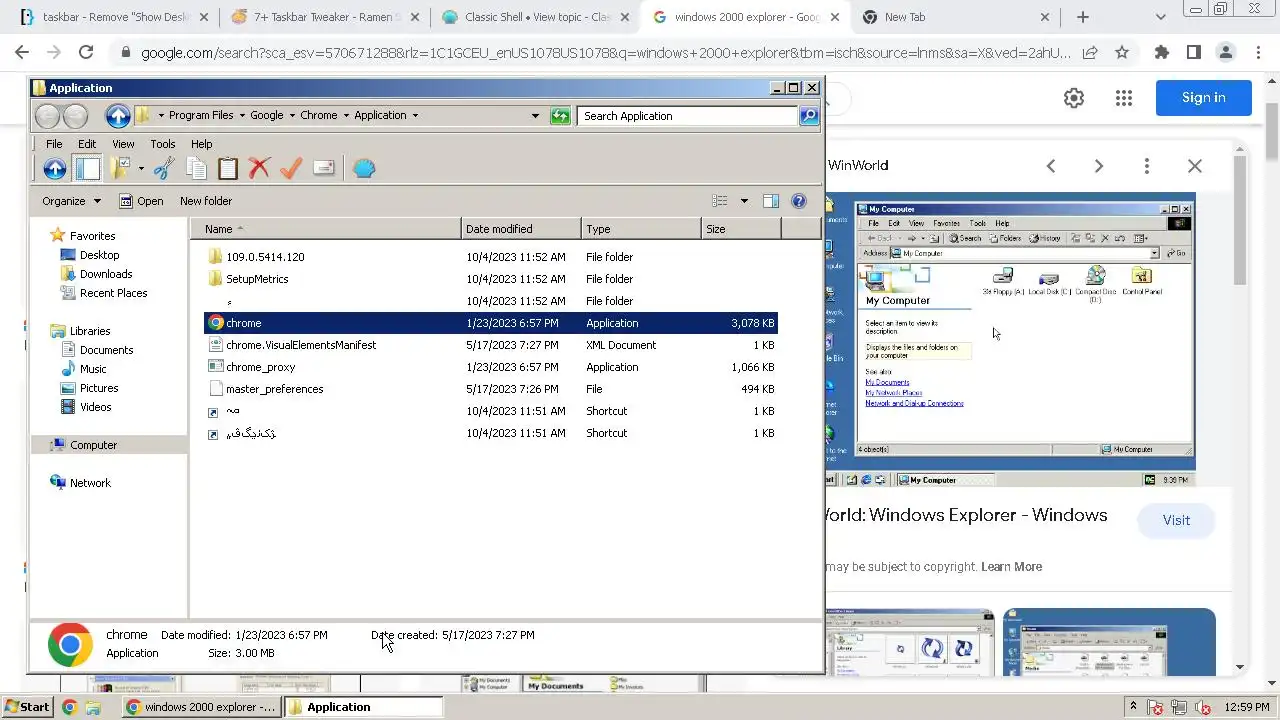Open Start menu on taskbar
The width and height of the screenshot is (1280, 720).
pyautogui.click(x=27, y=707)
